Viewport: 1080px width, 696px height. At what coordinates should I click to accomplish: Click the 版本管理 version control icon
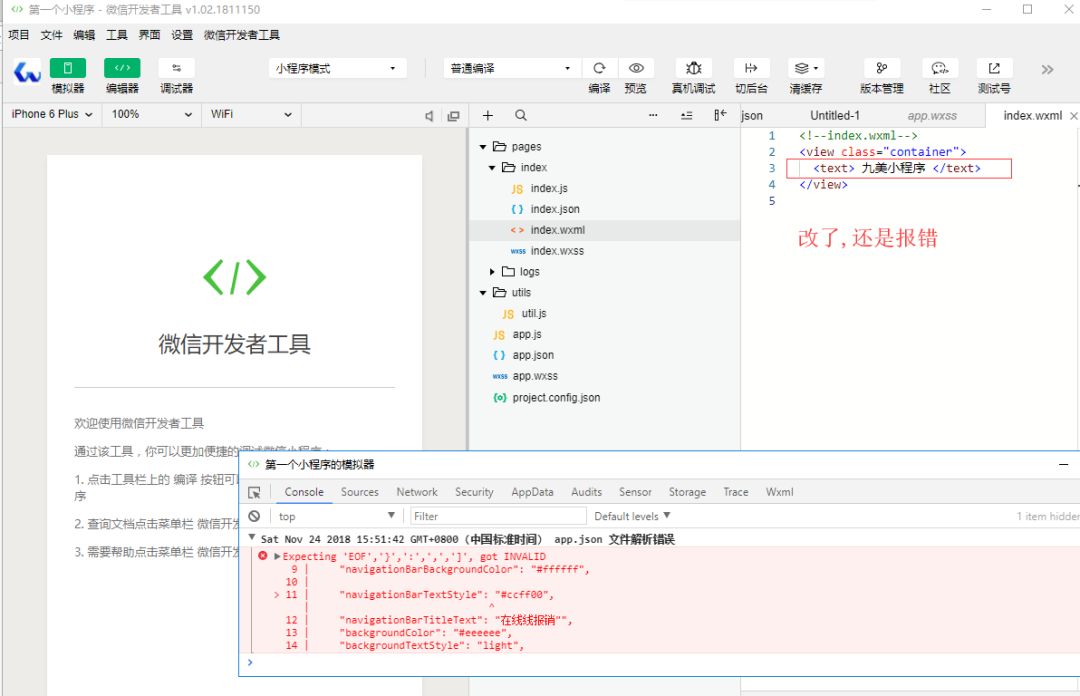(x=882, y=68)
